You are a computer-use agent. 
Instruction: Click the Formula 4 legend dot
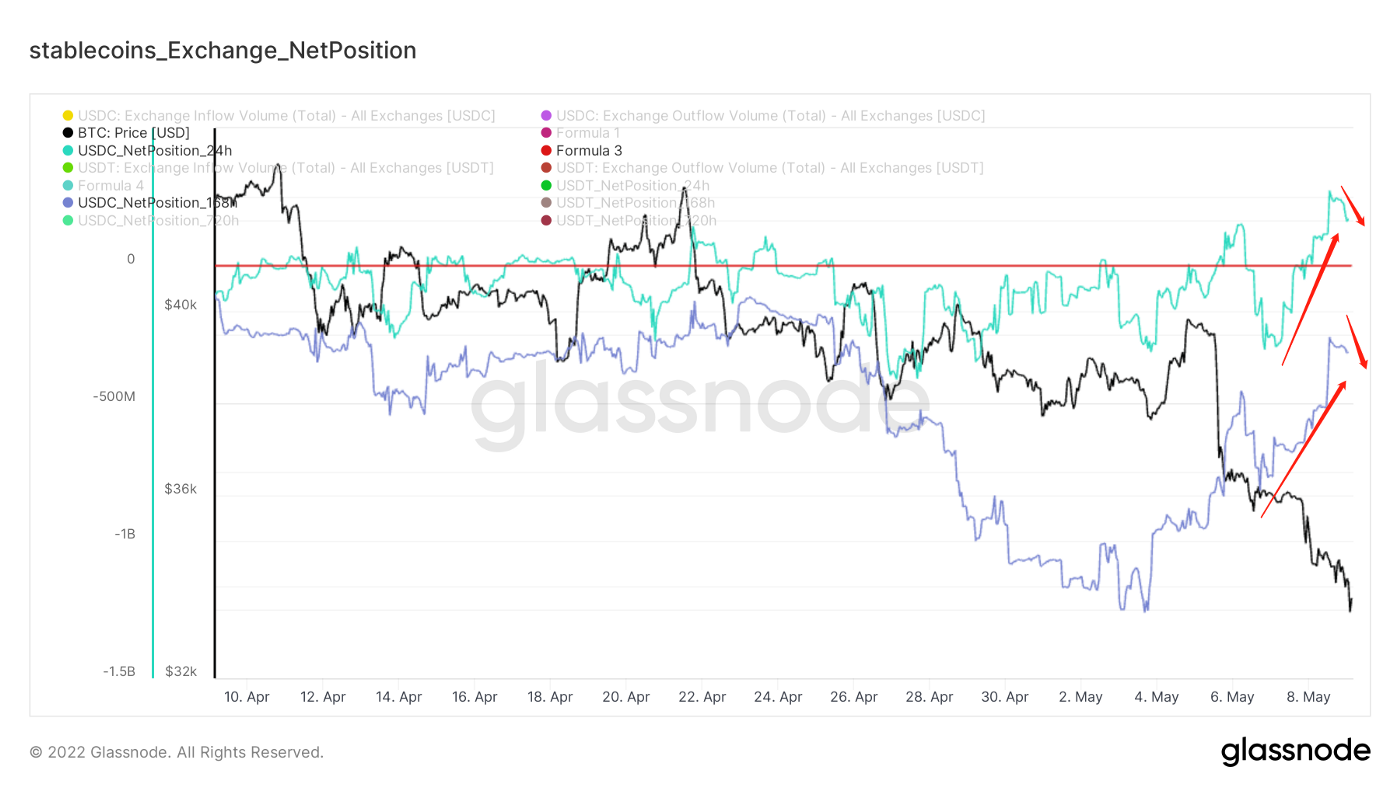(68, 186)
